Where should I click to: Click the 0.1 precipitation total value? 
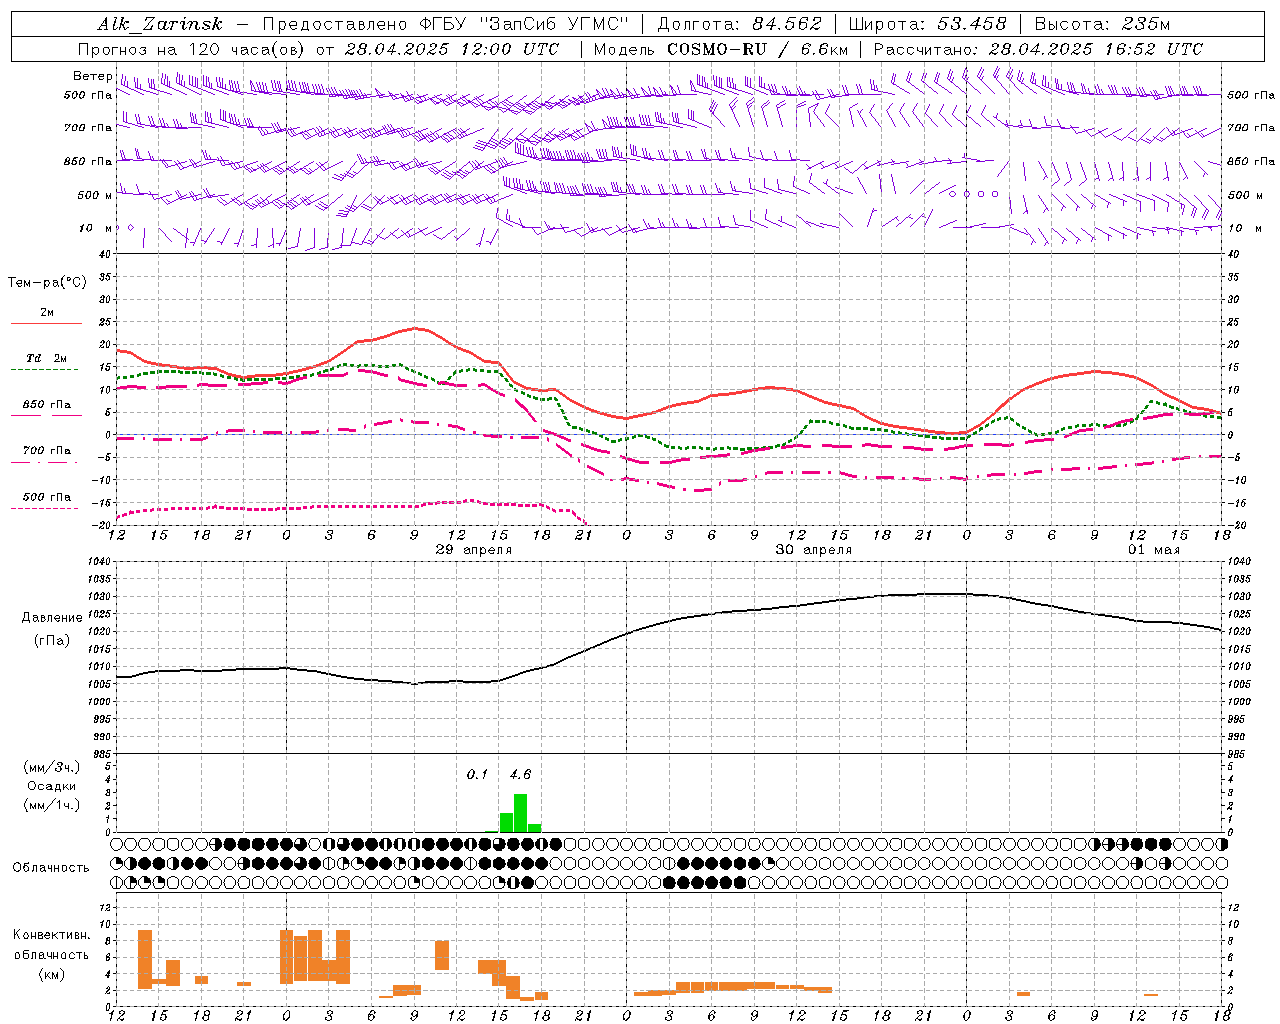477,774
